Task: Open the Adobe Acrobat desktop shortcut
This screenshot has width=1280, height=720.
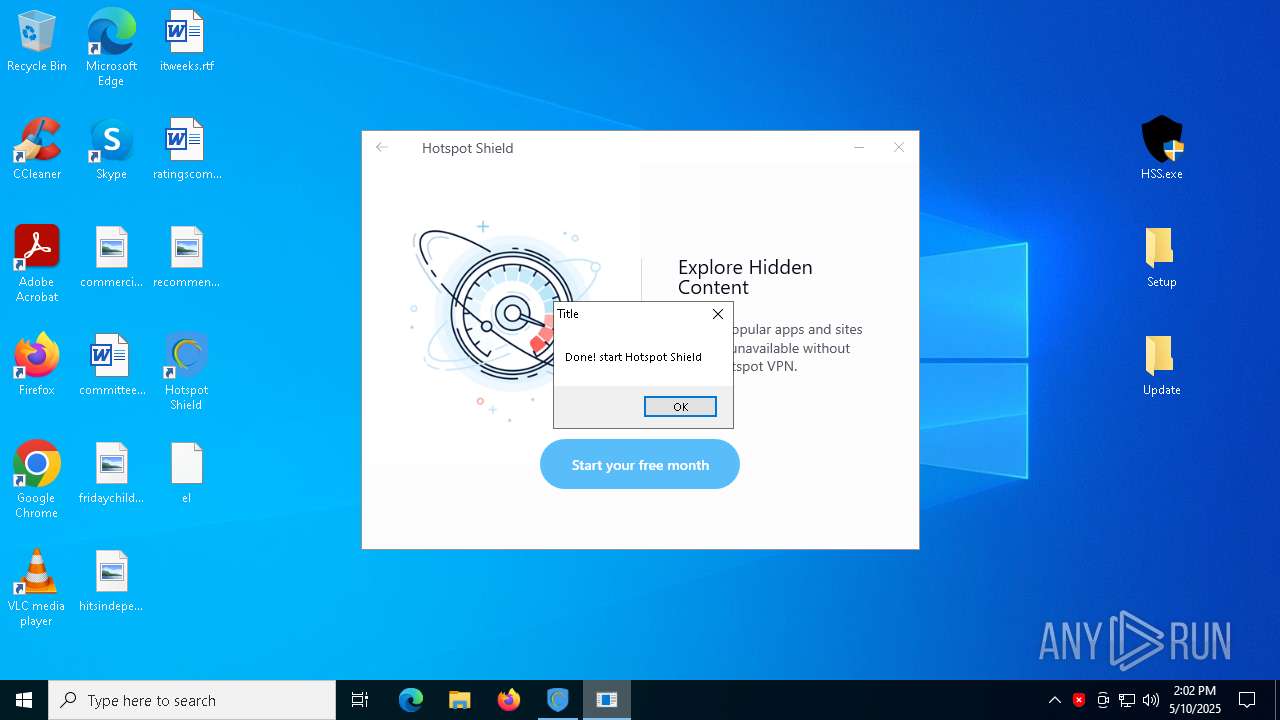Action: click(37, 264)
